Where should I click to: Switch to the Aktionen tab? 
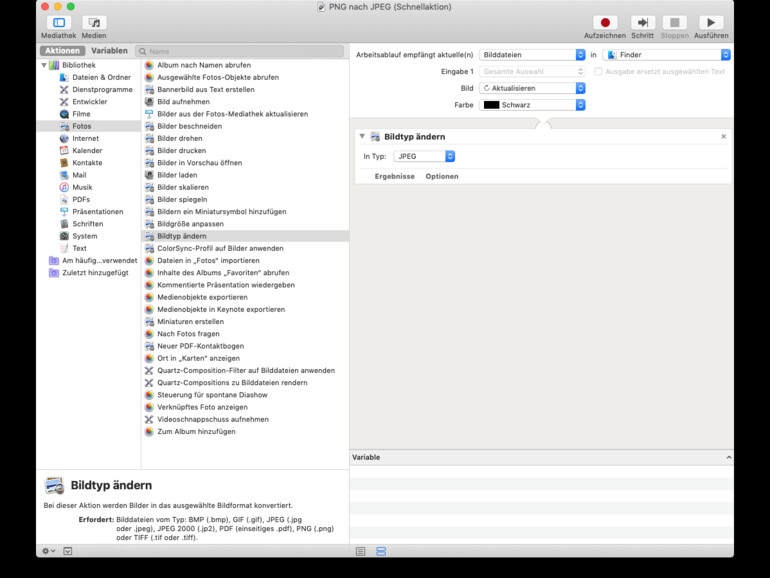[x=62, y=50]
